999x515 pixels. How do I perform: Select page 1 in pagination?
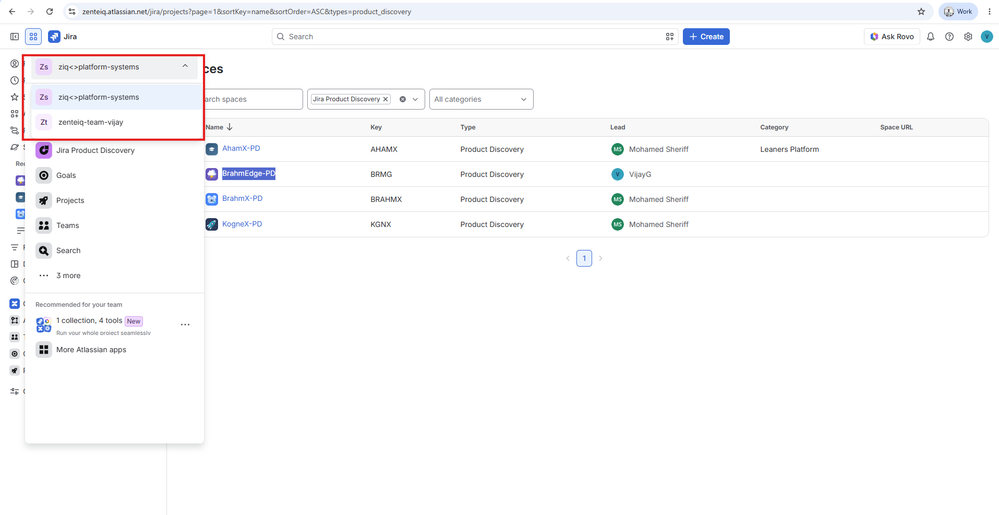[x=584, y=258]
